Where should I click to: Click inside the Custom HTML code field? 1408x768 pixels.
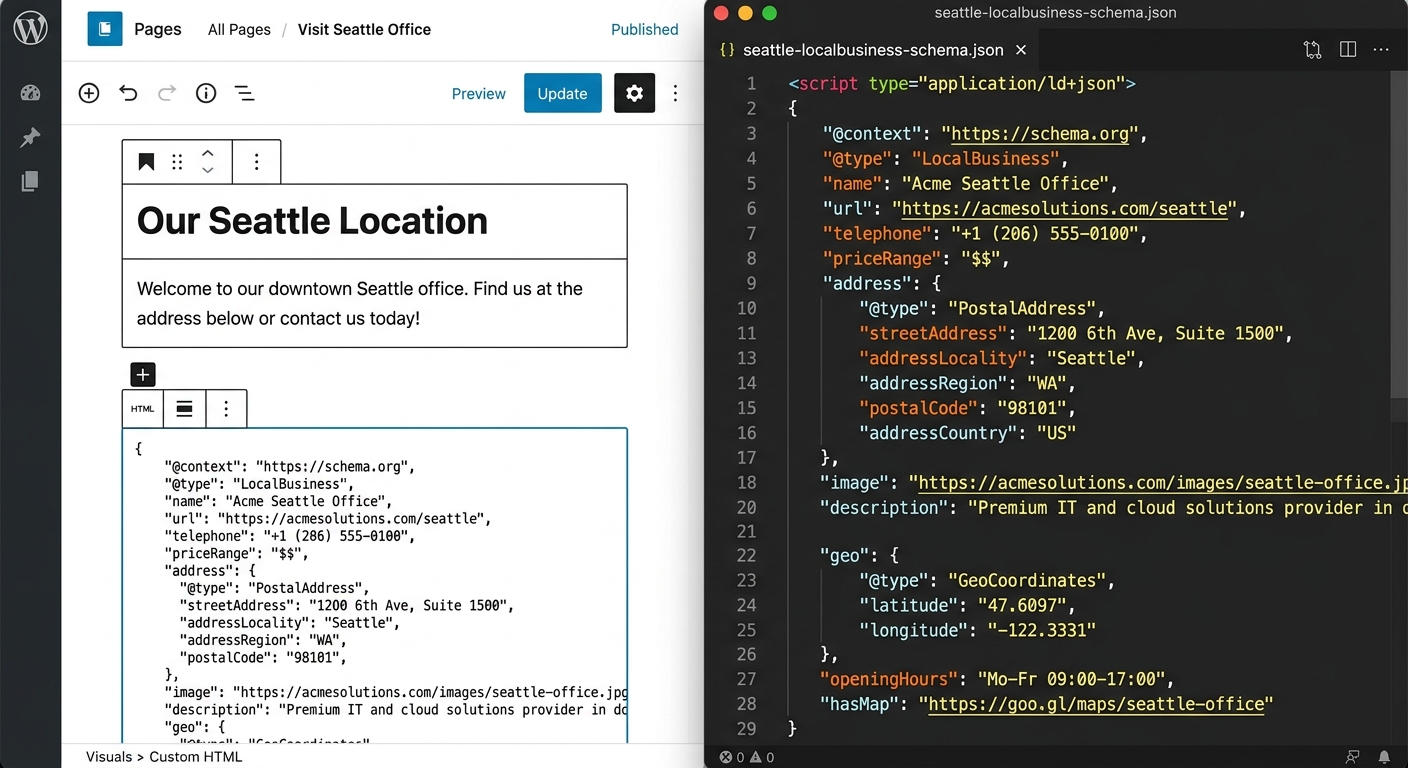click(375, 586)
